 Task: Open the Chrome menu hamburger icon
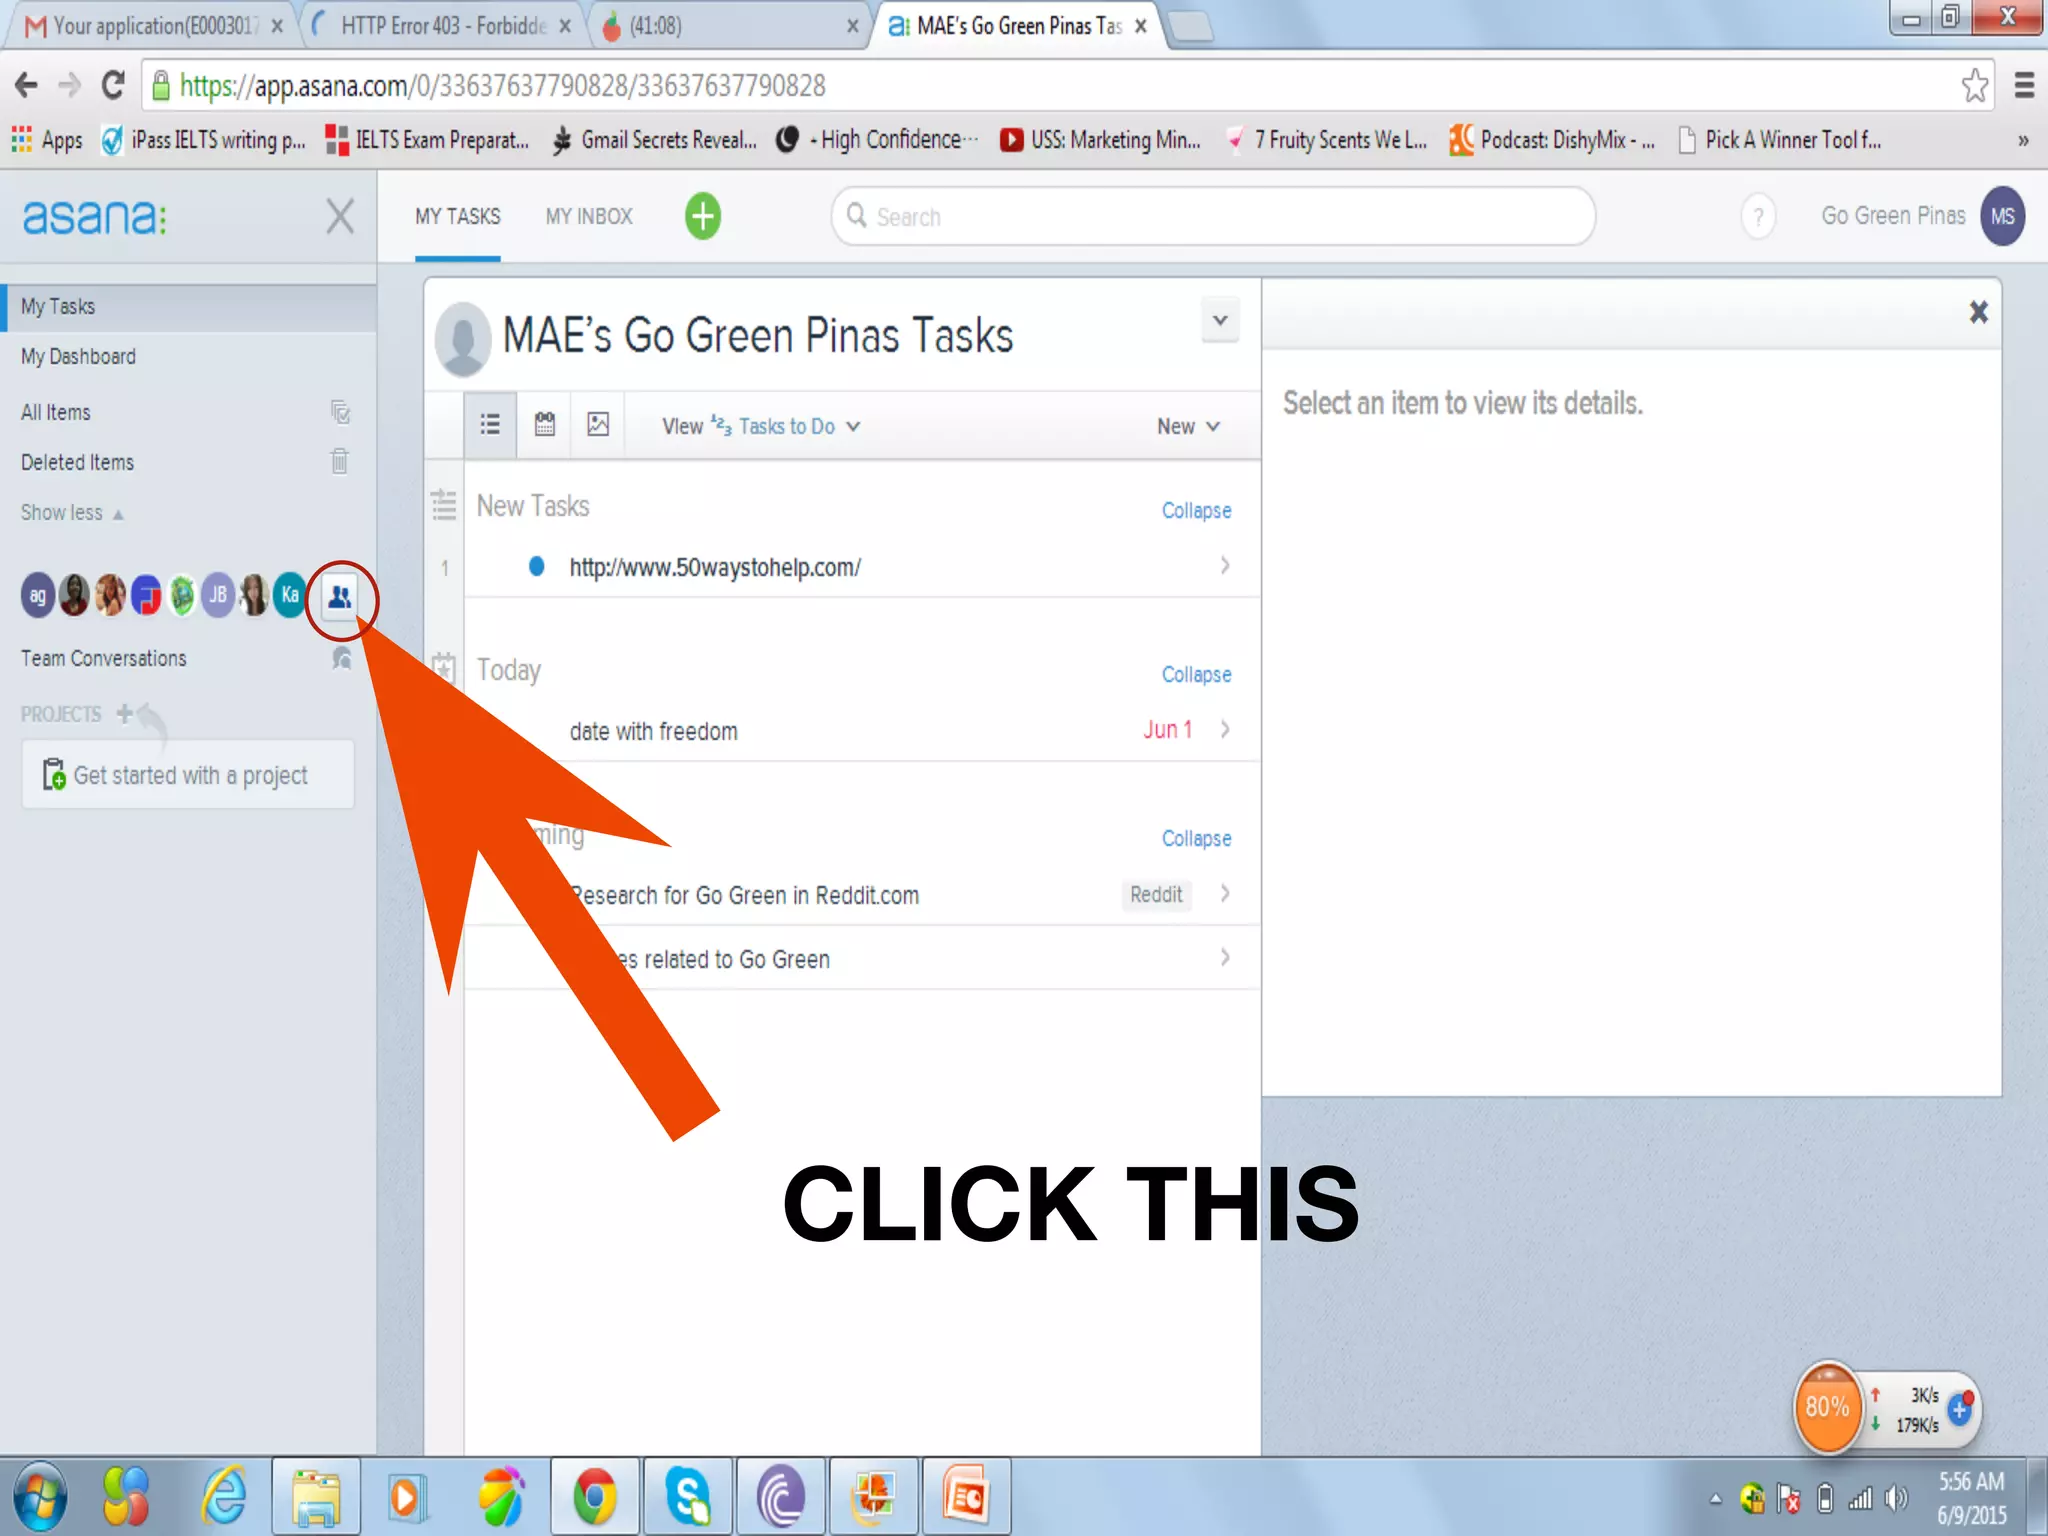pyautogui.click(x=2024, y=86)
